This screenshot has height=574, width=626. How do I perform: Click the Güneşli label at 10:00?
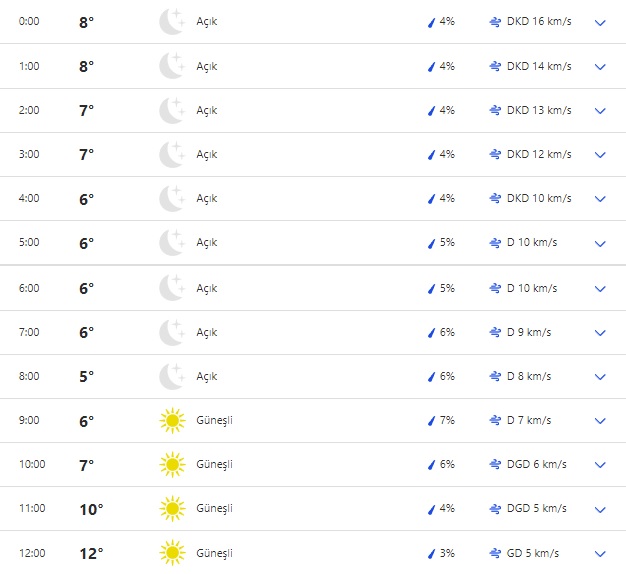pos(214,465)
